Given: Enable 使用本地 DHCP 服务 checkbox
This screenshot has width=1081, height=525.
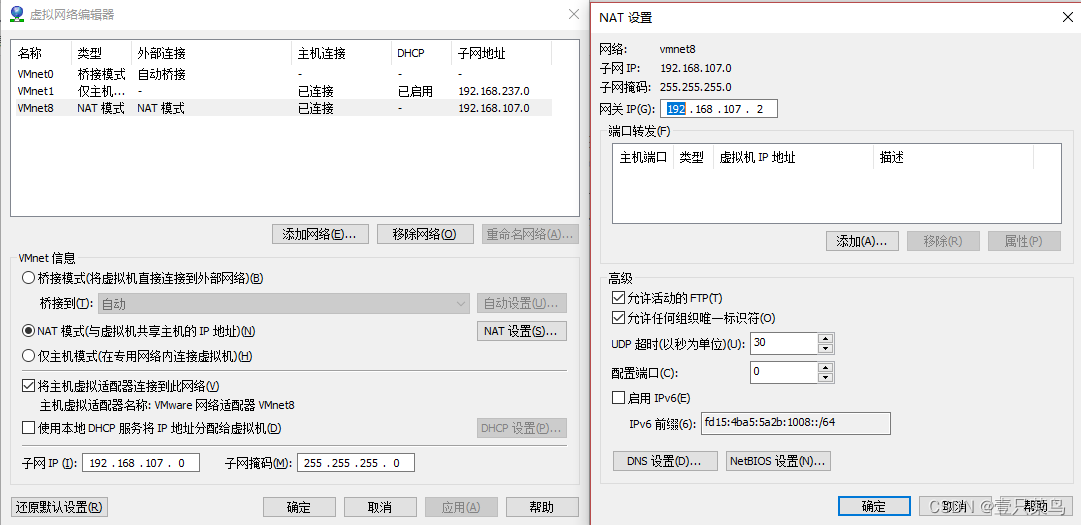Looking at the screenshot, I should (x=28, y=428).
